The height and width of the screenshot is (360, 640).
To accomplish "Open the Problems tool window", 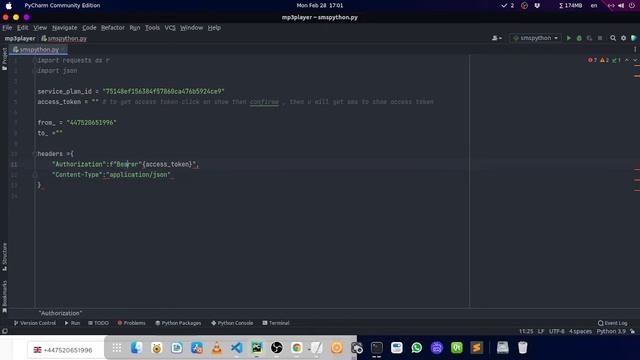I will click(131, 323).
